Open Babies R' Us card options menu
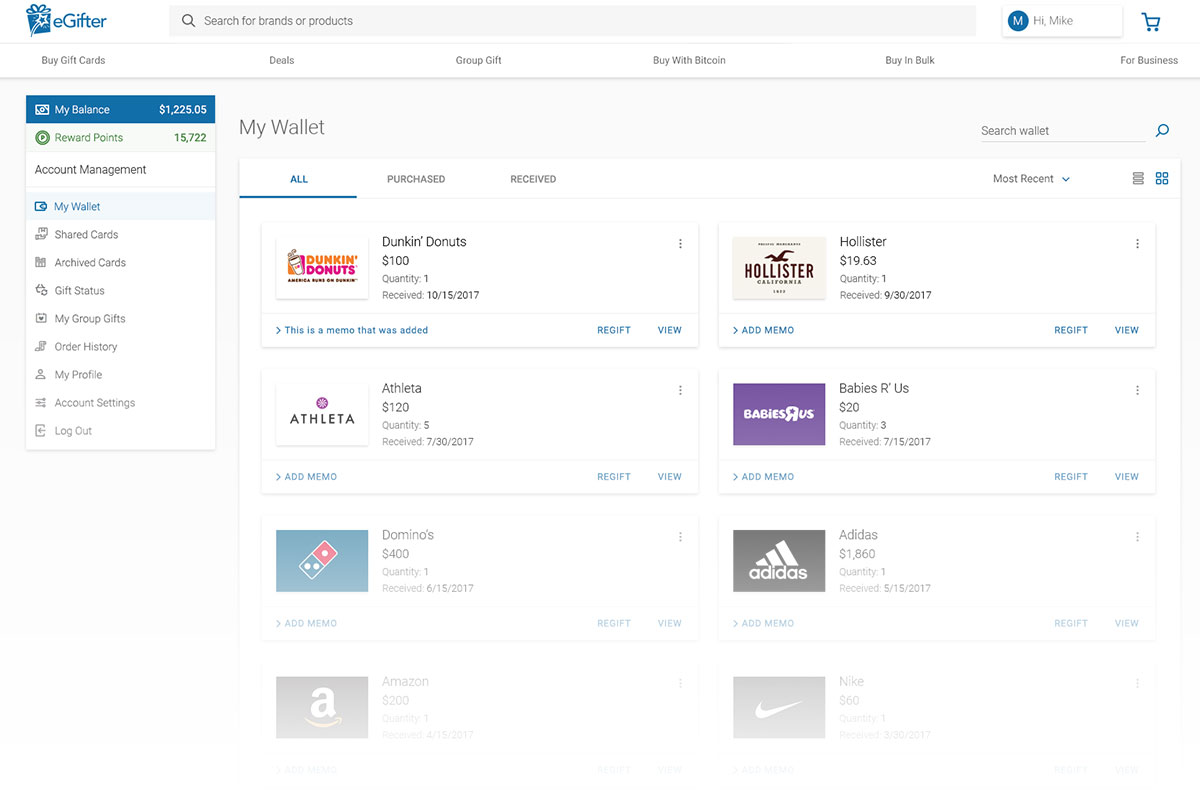This screenshot has height=800, width=1200. (1137, 391)
